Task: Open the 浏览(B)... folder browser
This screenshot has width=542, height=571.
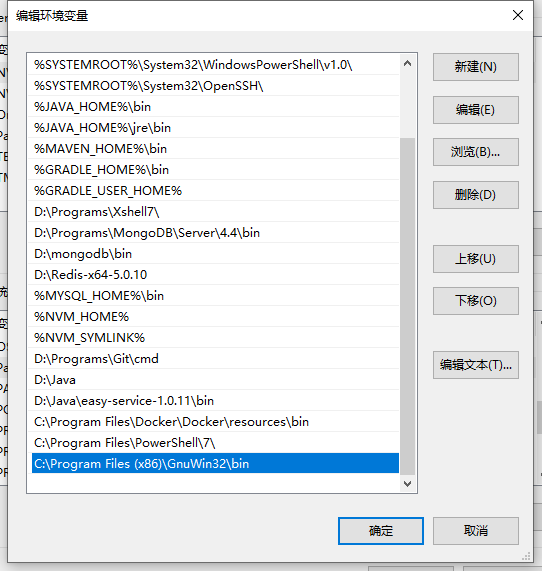Action: pos(476,152)
